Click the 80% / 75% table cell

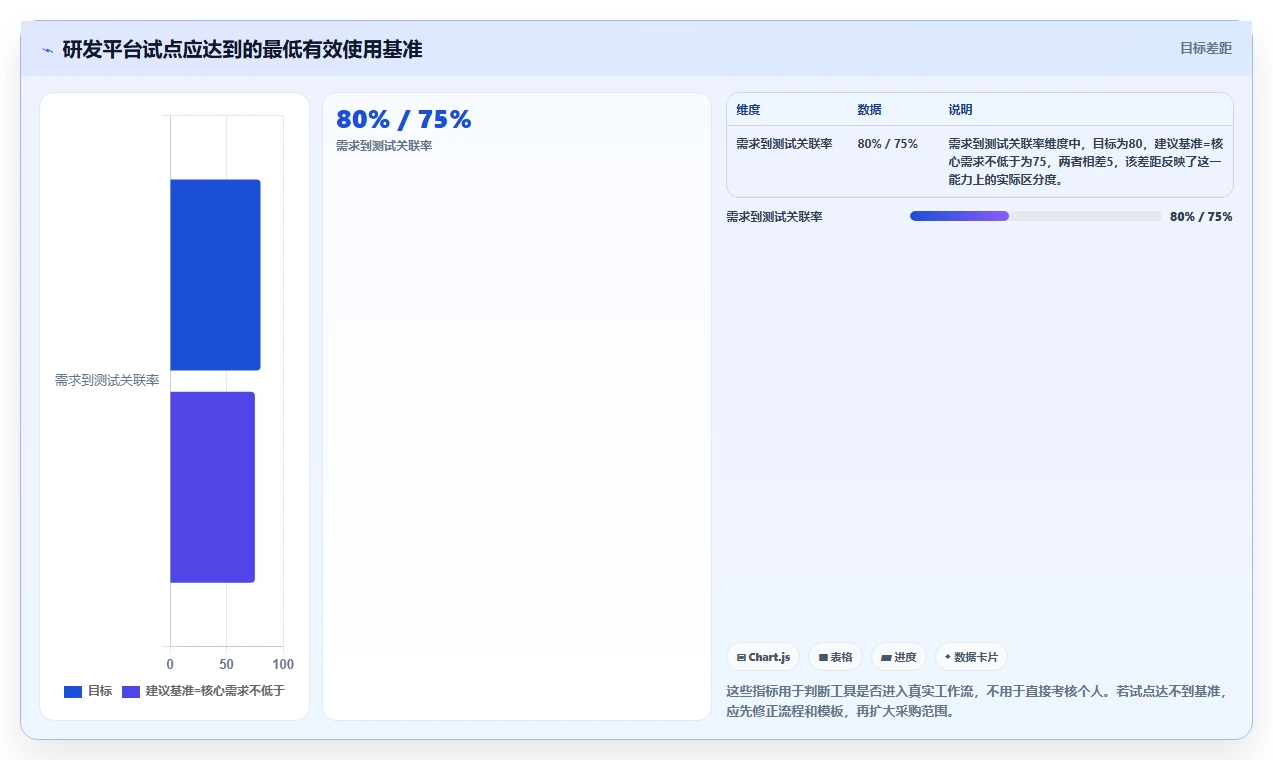pyautogui.click(x=887, y=144)
